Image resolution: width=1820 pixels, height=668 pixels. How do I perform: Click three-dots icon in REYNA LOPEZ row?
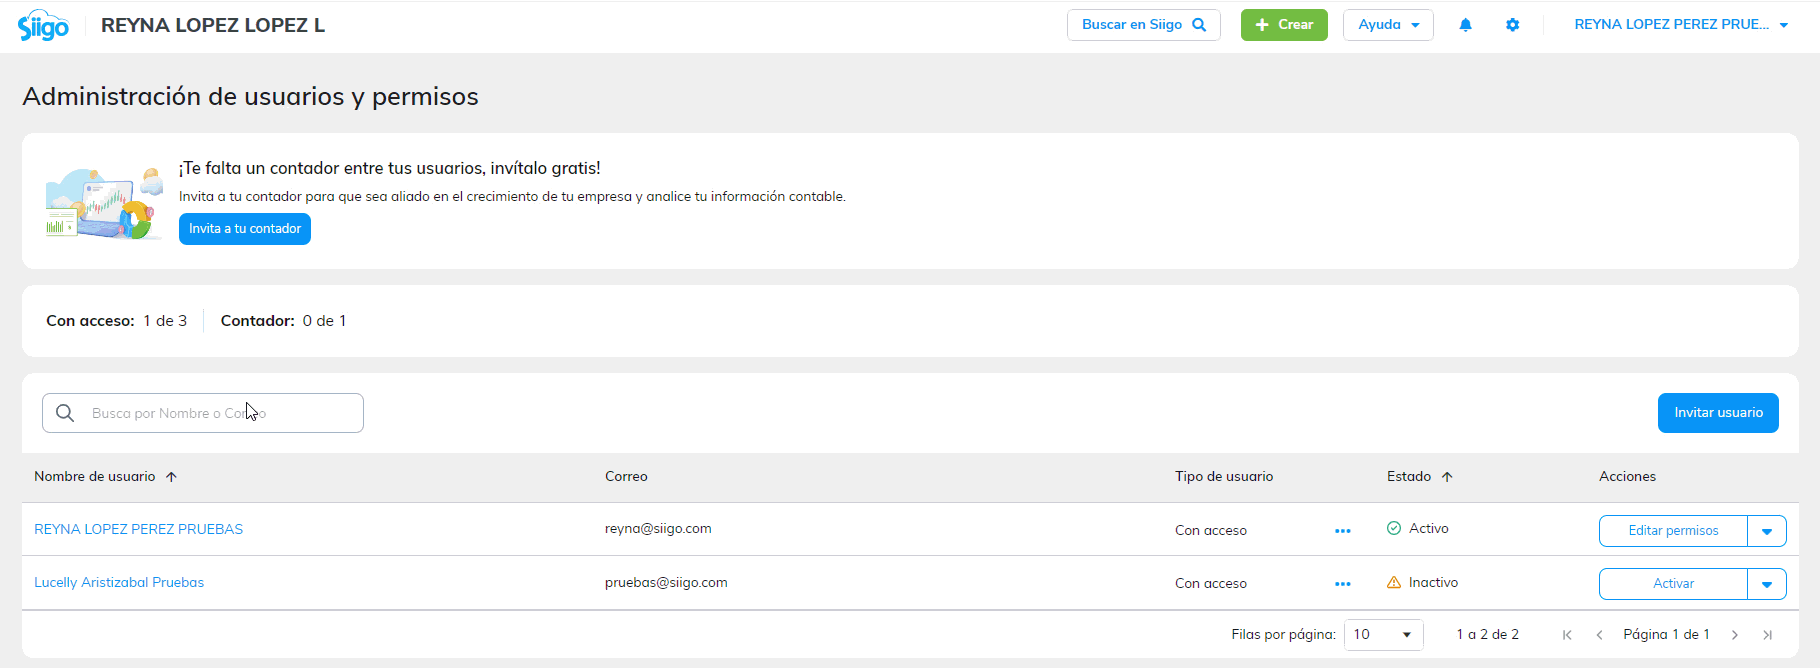click(1342, 531)
